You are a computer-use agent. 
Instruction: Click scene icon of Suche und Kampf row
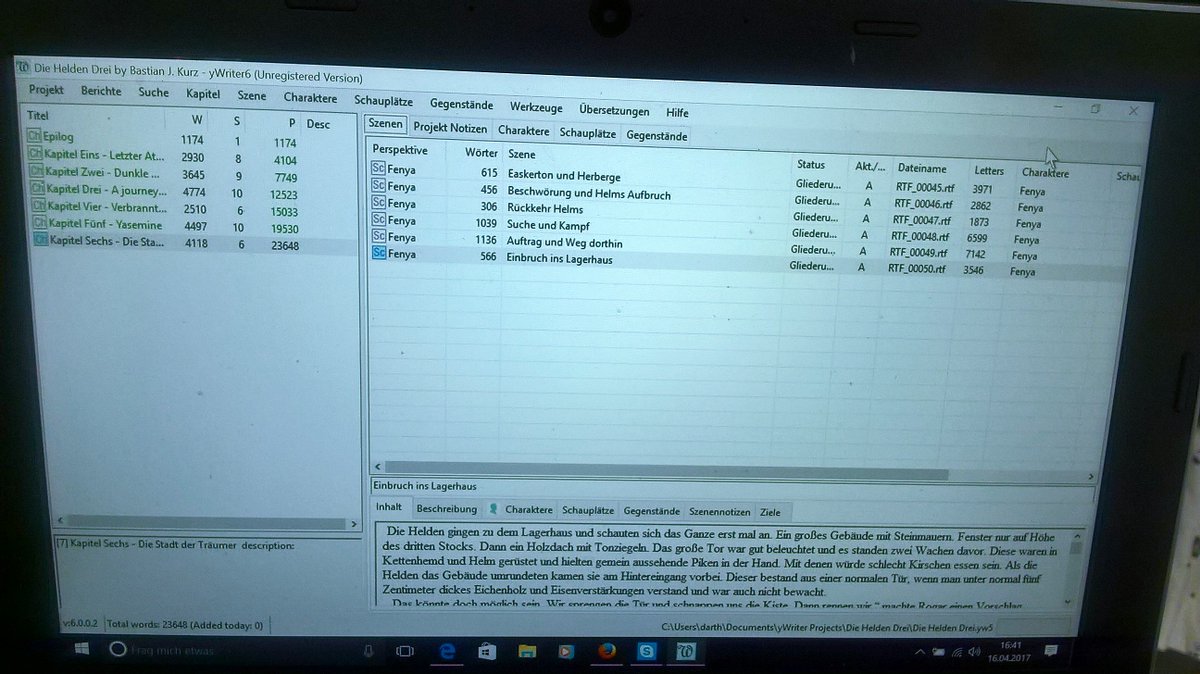point(379,219)
